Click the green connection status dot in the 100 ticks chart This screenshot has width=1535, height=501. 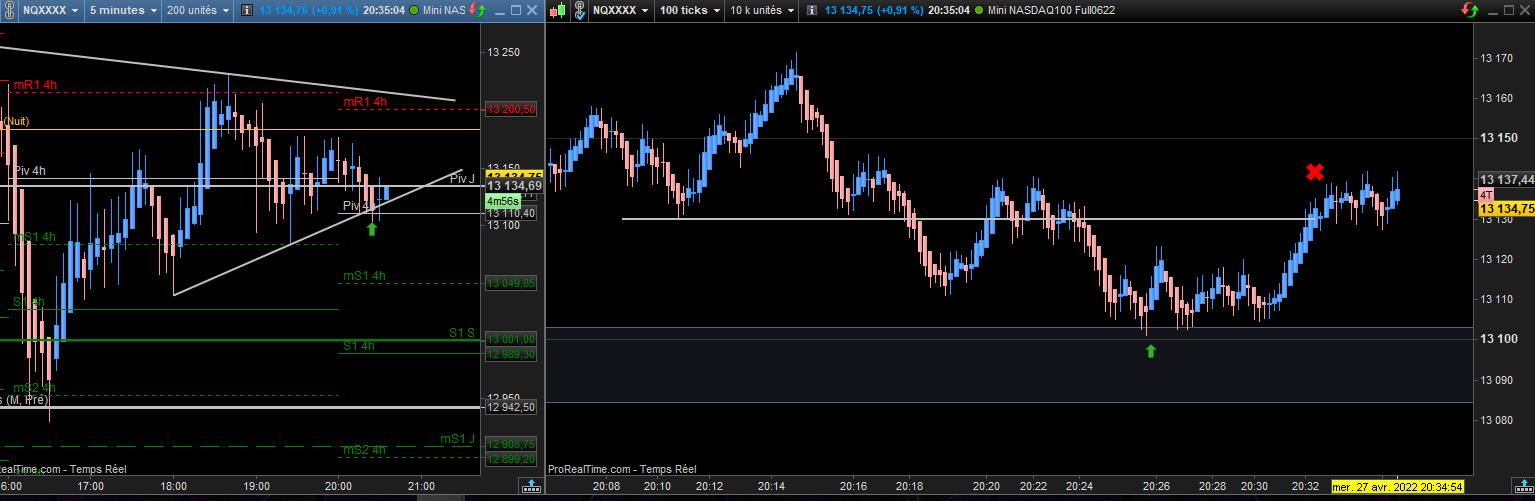click(x=979, y=10)
